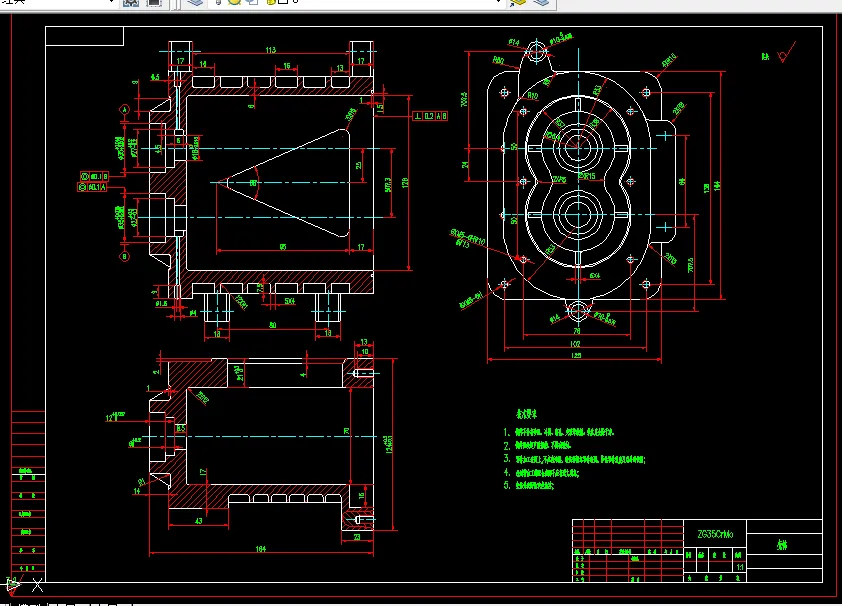842x606 pixels.
Task: Select the 95 dimension text
Action: point(283,247)
